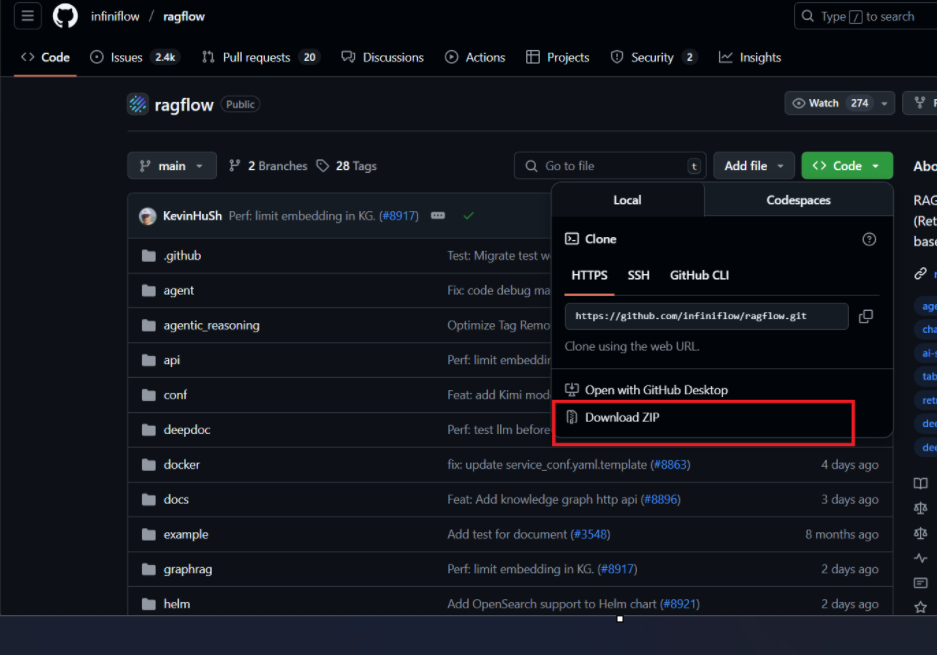Toggle the green Code dropdown button
937x655 pixels.
point(847,166)
